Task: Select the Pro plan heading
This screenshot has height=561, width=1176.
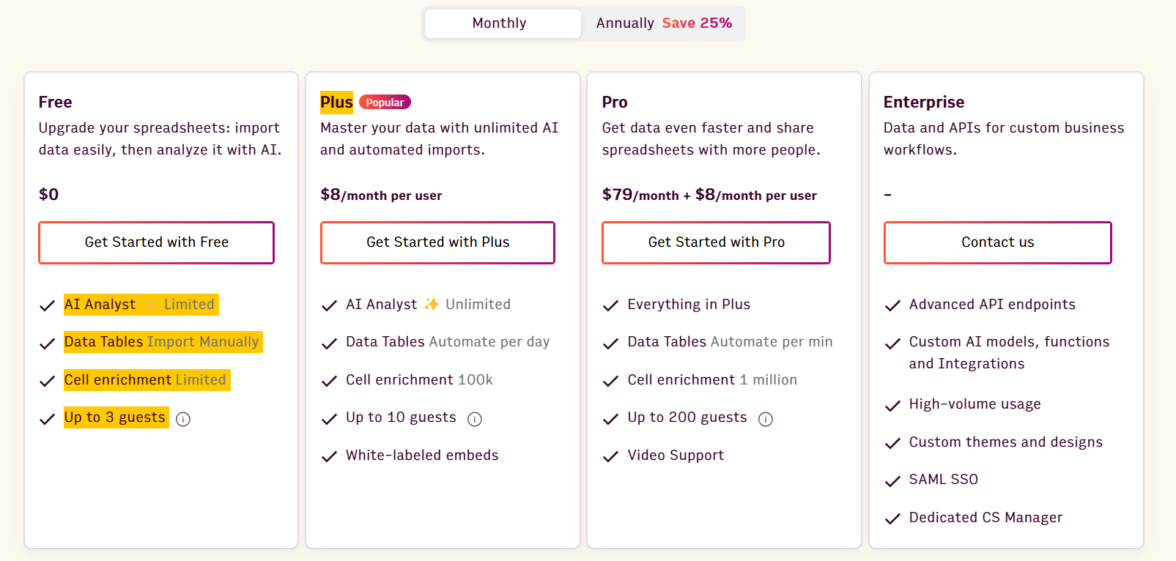Action: (x=615, y=102)
